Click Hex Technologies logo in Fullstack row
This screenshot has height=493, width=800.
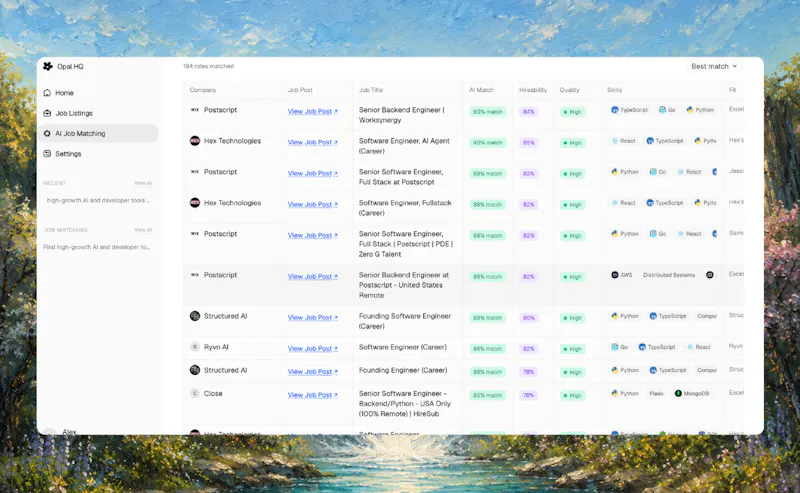[x=195, y=203]
